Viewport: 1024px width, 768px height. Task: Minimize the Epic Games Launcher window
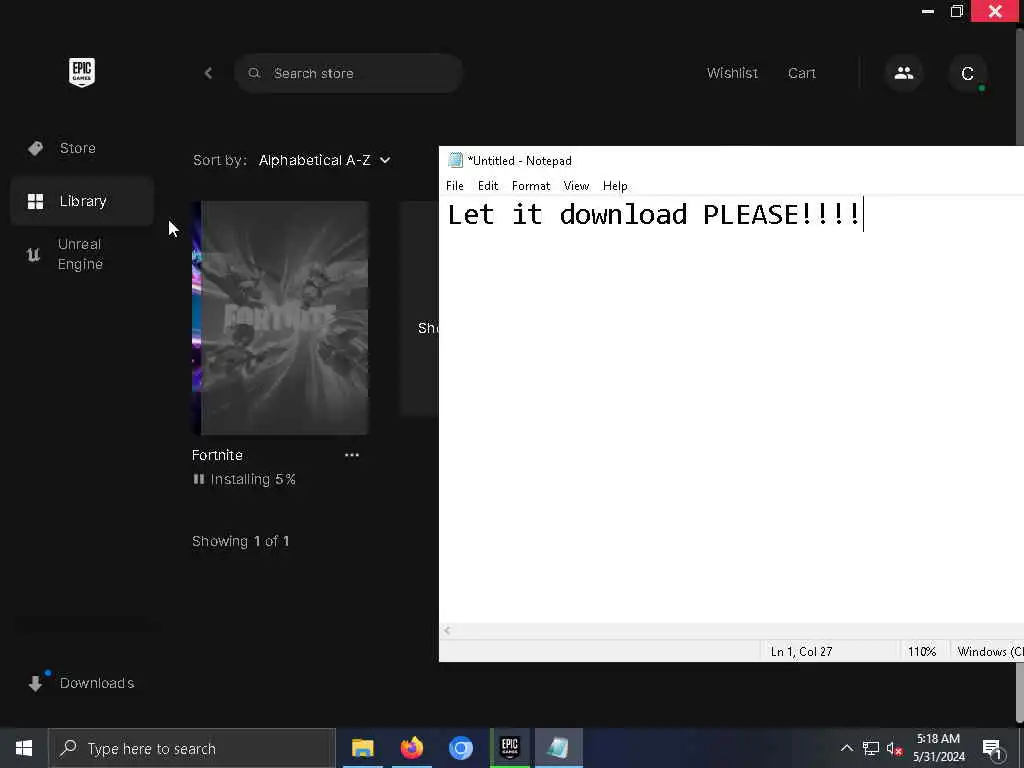point(927,11)
